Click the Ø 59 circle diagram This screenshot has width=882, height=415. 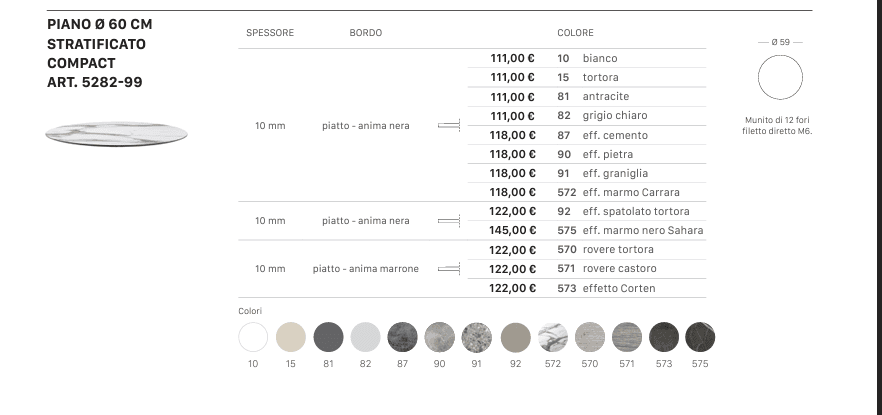pyautogui.click(x=780, y=78)
